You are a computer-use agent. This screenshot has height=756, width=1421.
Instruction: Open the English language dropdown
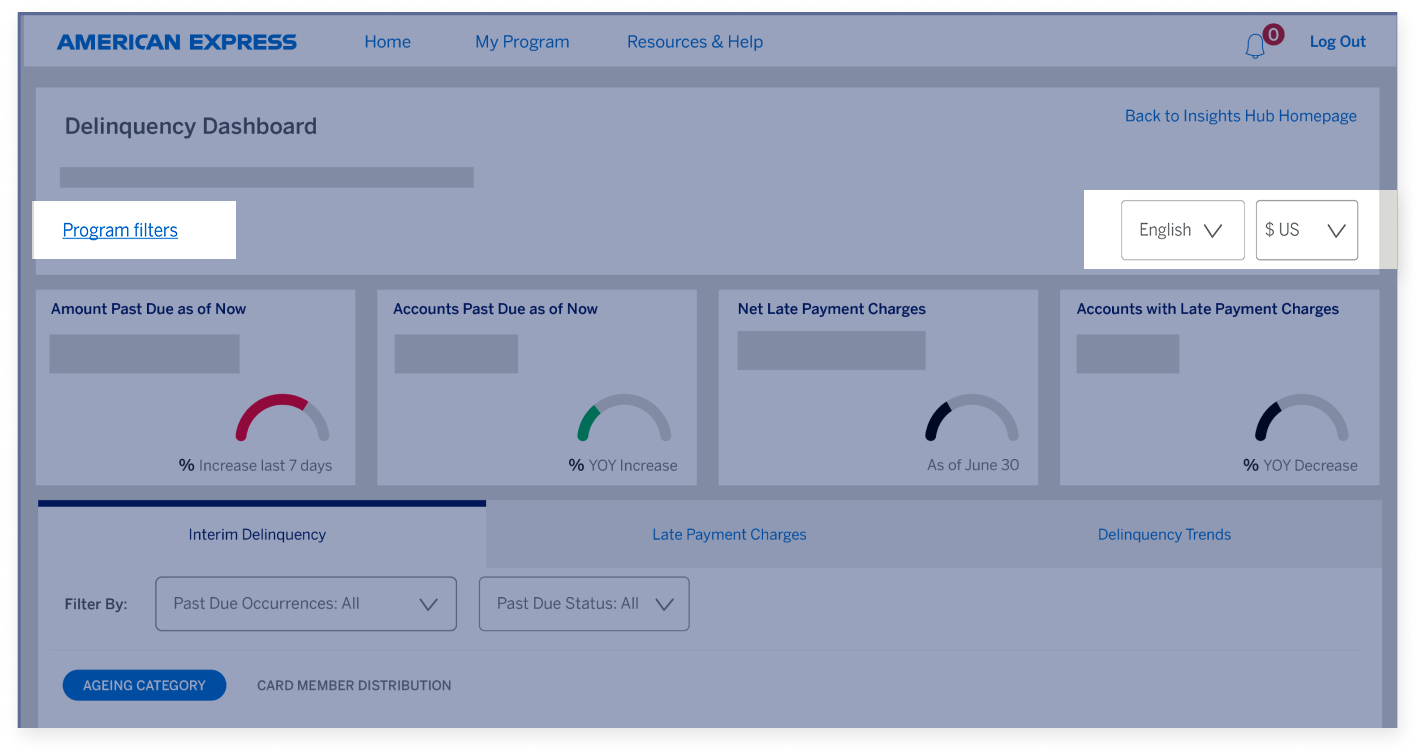click(1182, 229)
